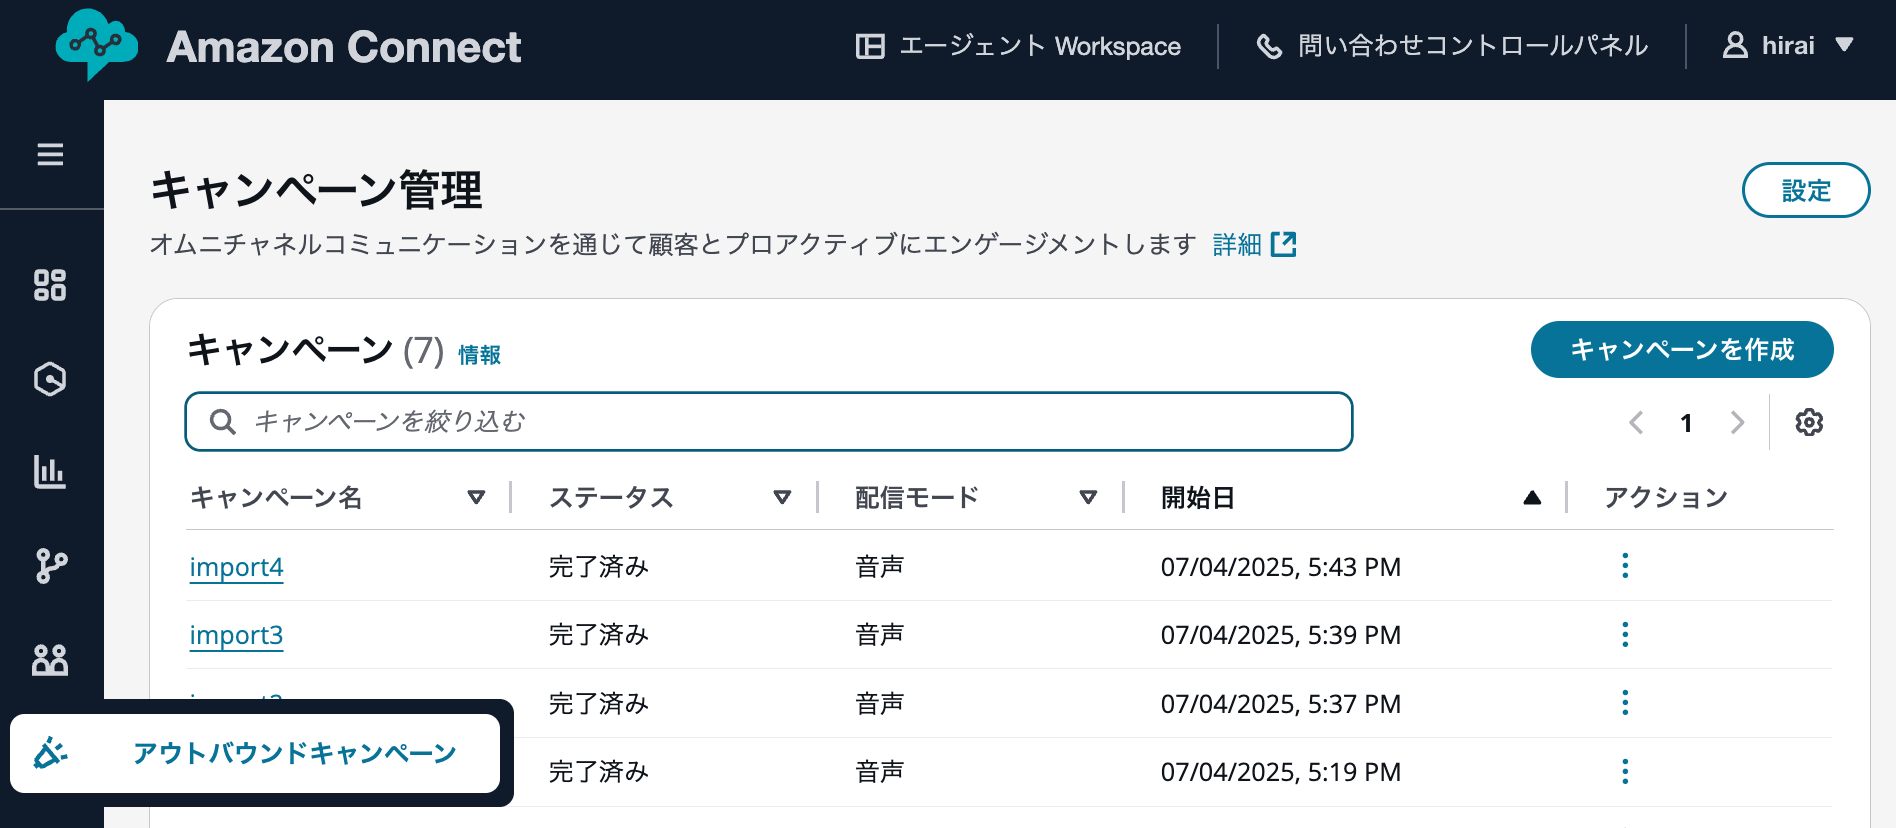This screenshot has height=828, width=1896.
Task: Click page number 1 in pagination
Action: [x=1687, y=423]
